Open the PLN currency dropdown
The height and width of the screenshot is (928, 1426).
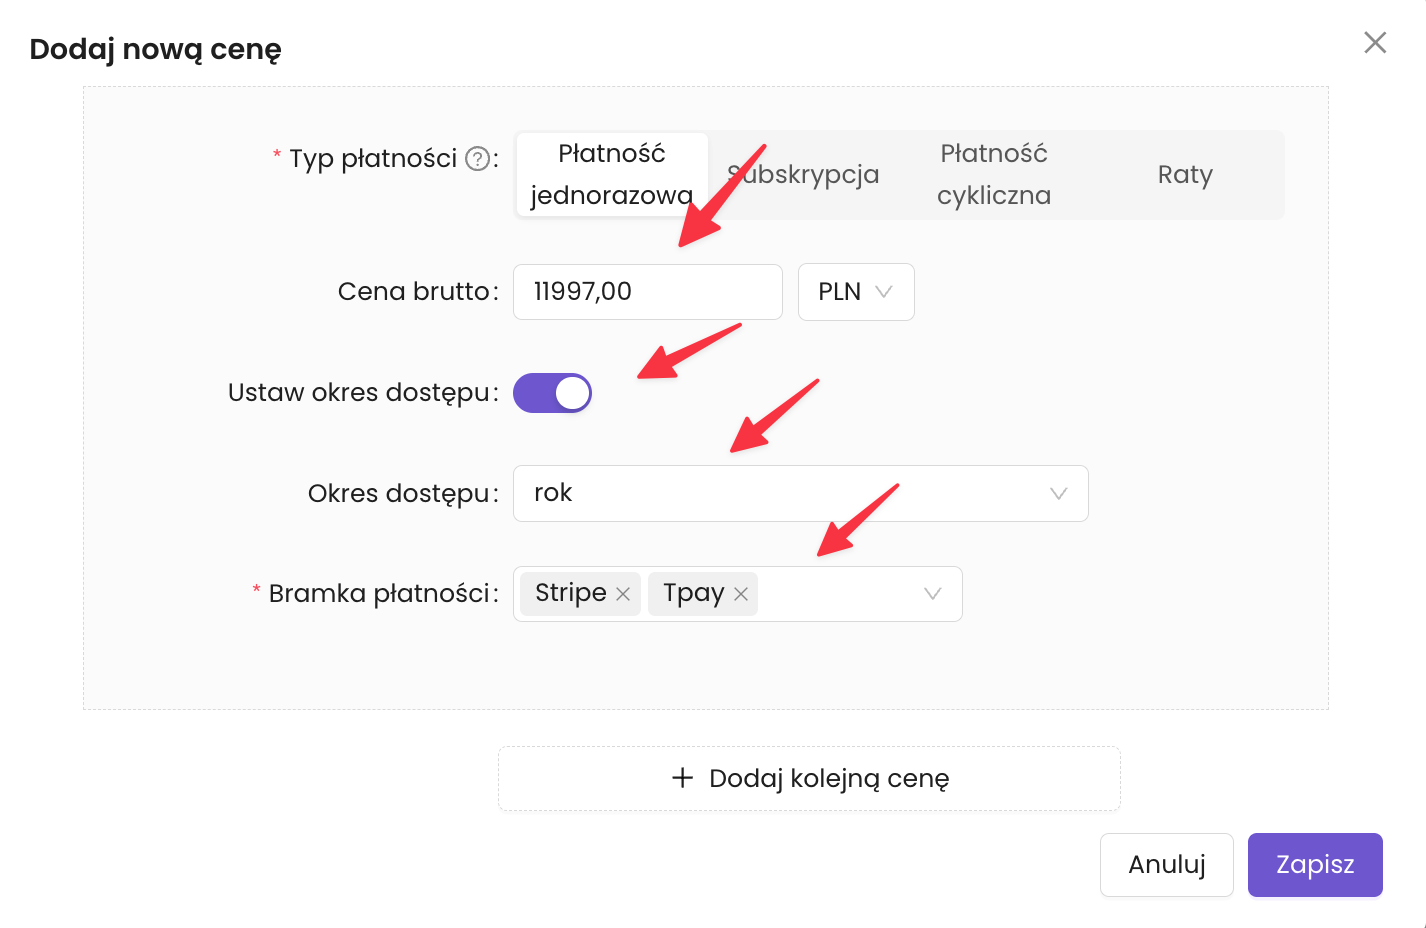[x=856, y=292]
